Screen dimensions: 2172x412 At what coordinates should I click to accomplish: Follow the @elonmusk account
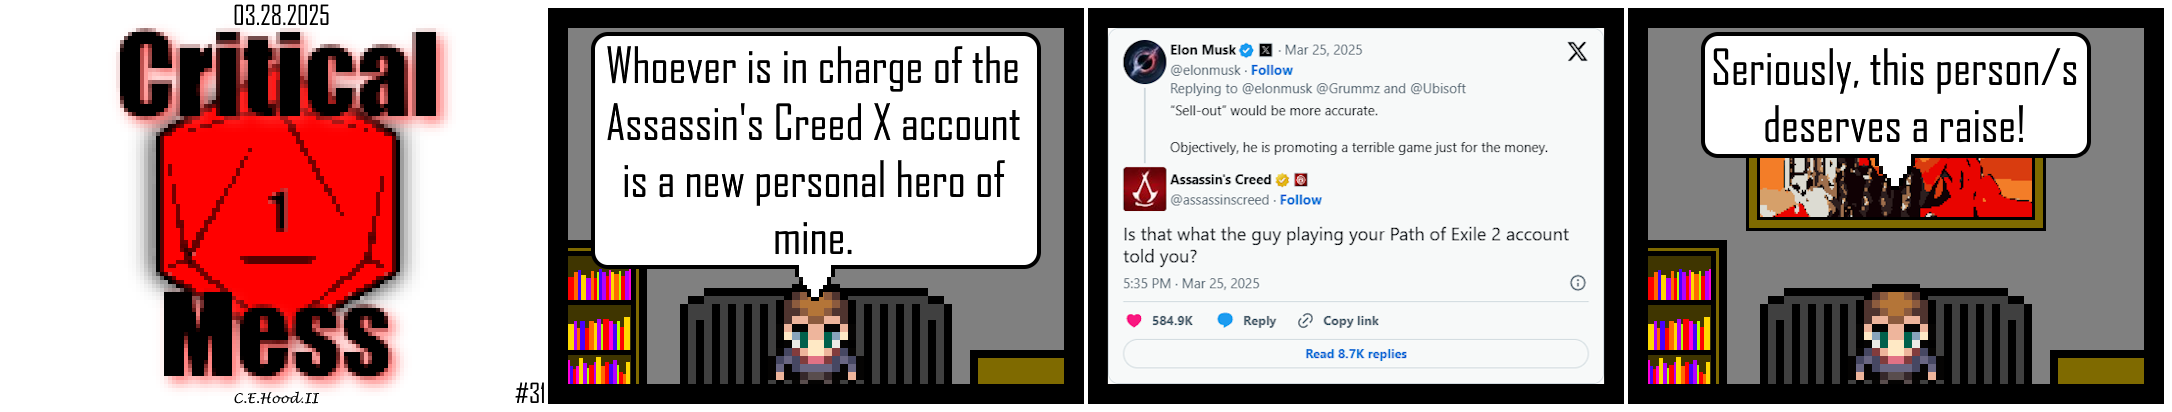click(1272, 70)
